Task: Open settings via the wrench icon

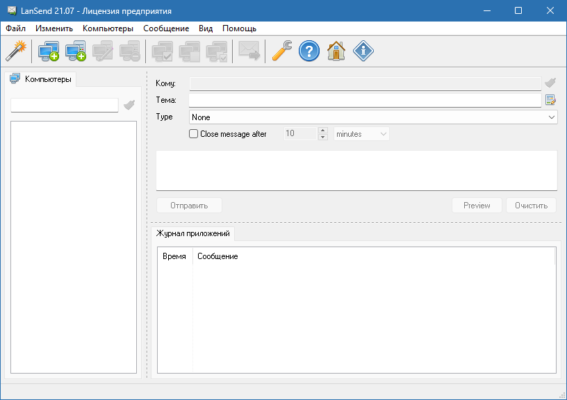Action: tap(282, 51)
